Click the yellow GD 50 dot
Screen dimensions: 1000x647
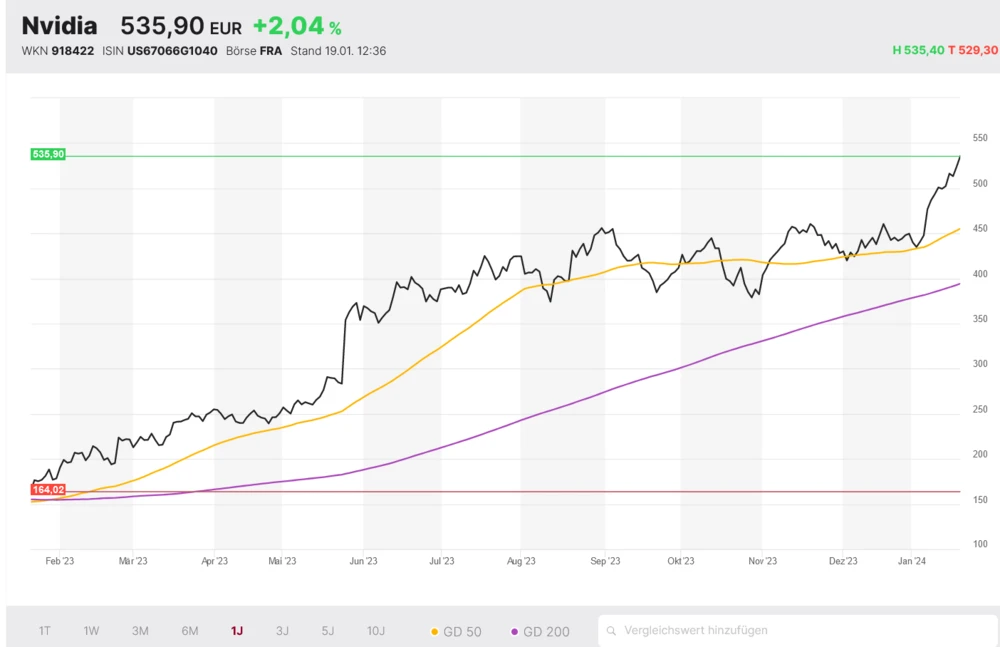tap(434, 632)
